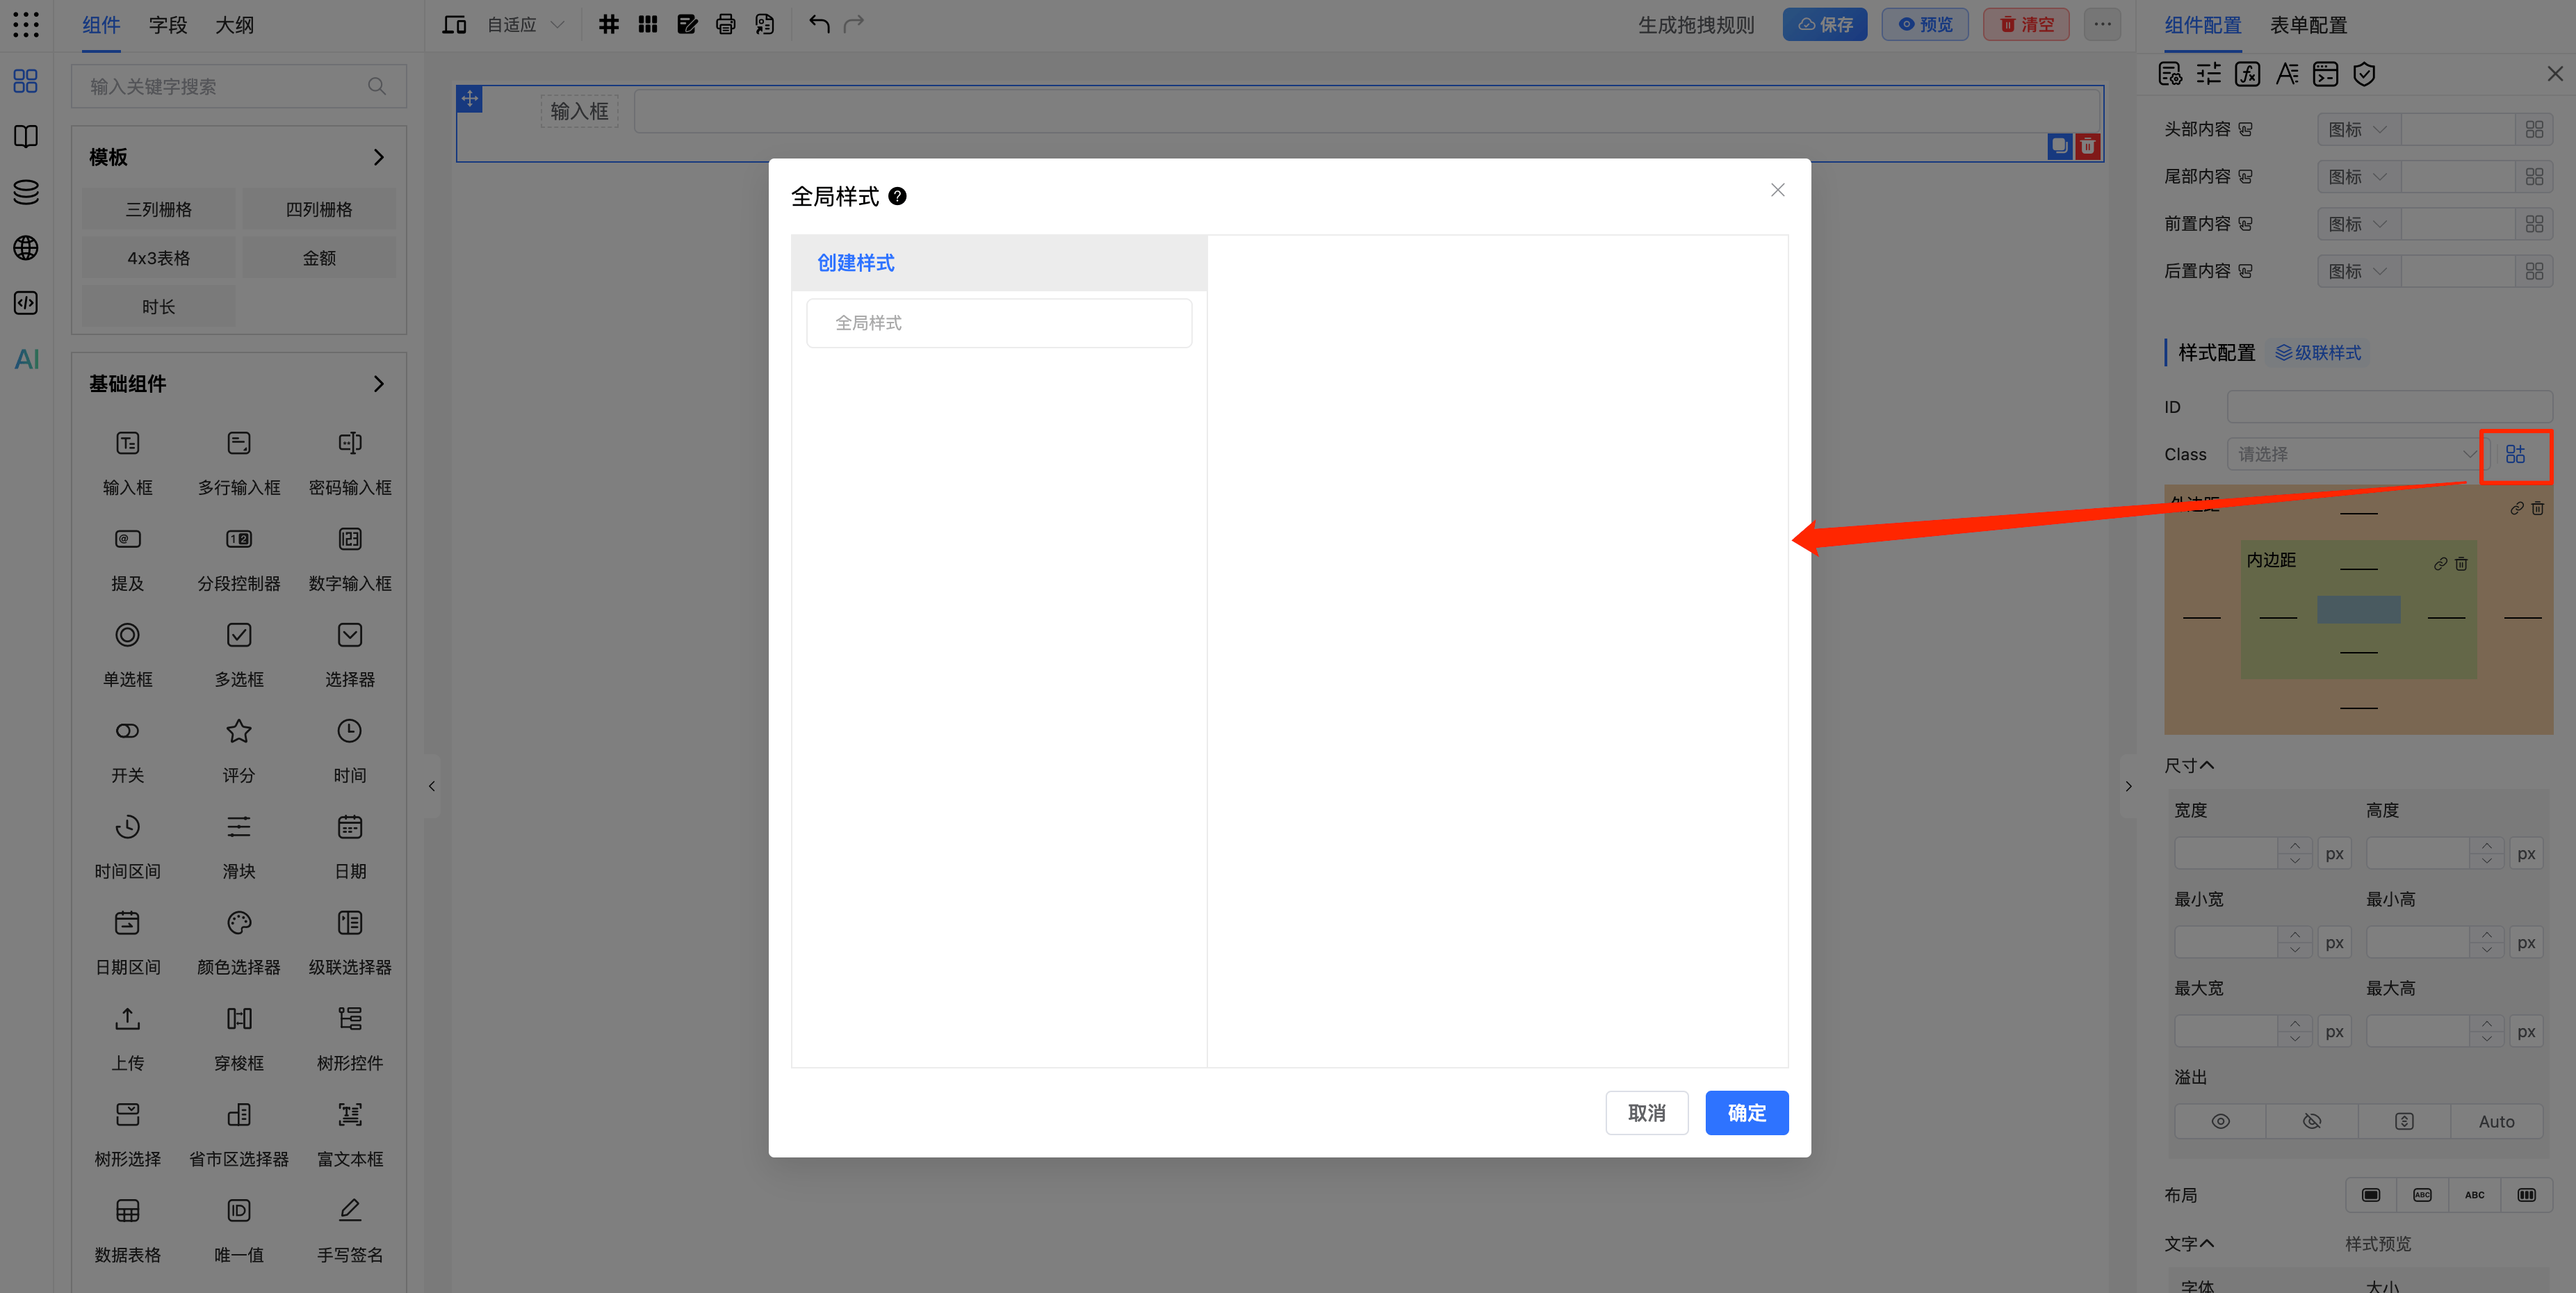Click the globe icon in the left sidebar
Screen dimensions: 2576x1293
26,247
